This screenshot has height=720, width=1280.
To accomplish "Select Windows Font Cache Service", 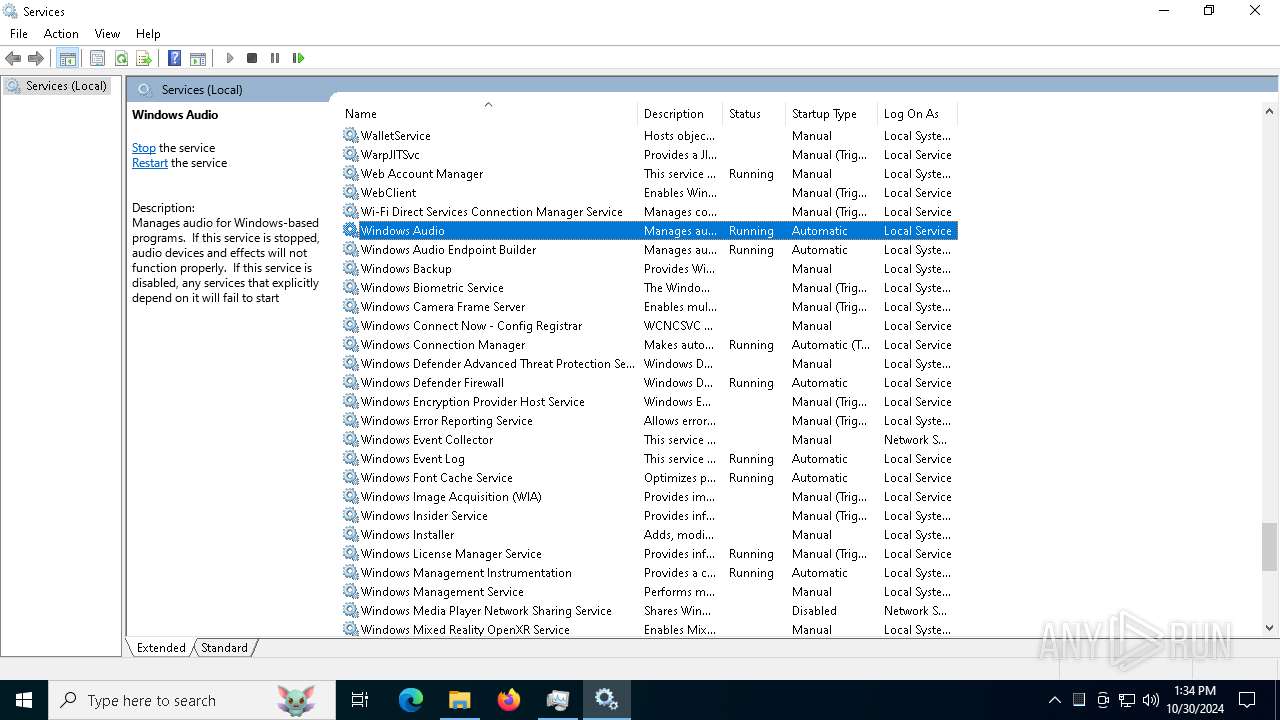I will coord(649,478).
